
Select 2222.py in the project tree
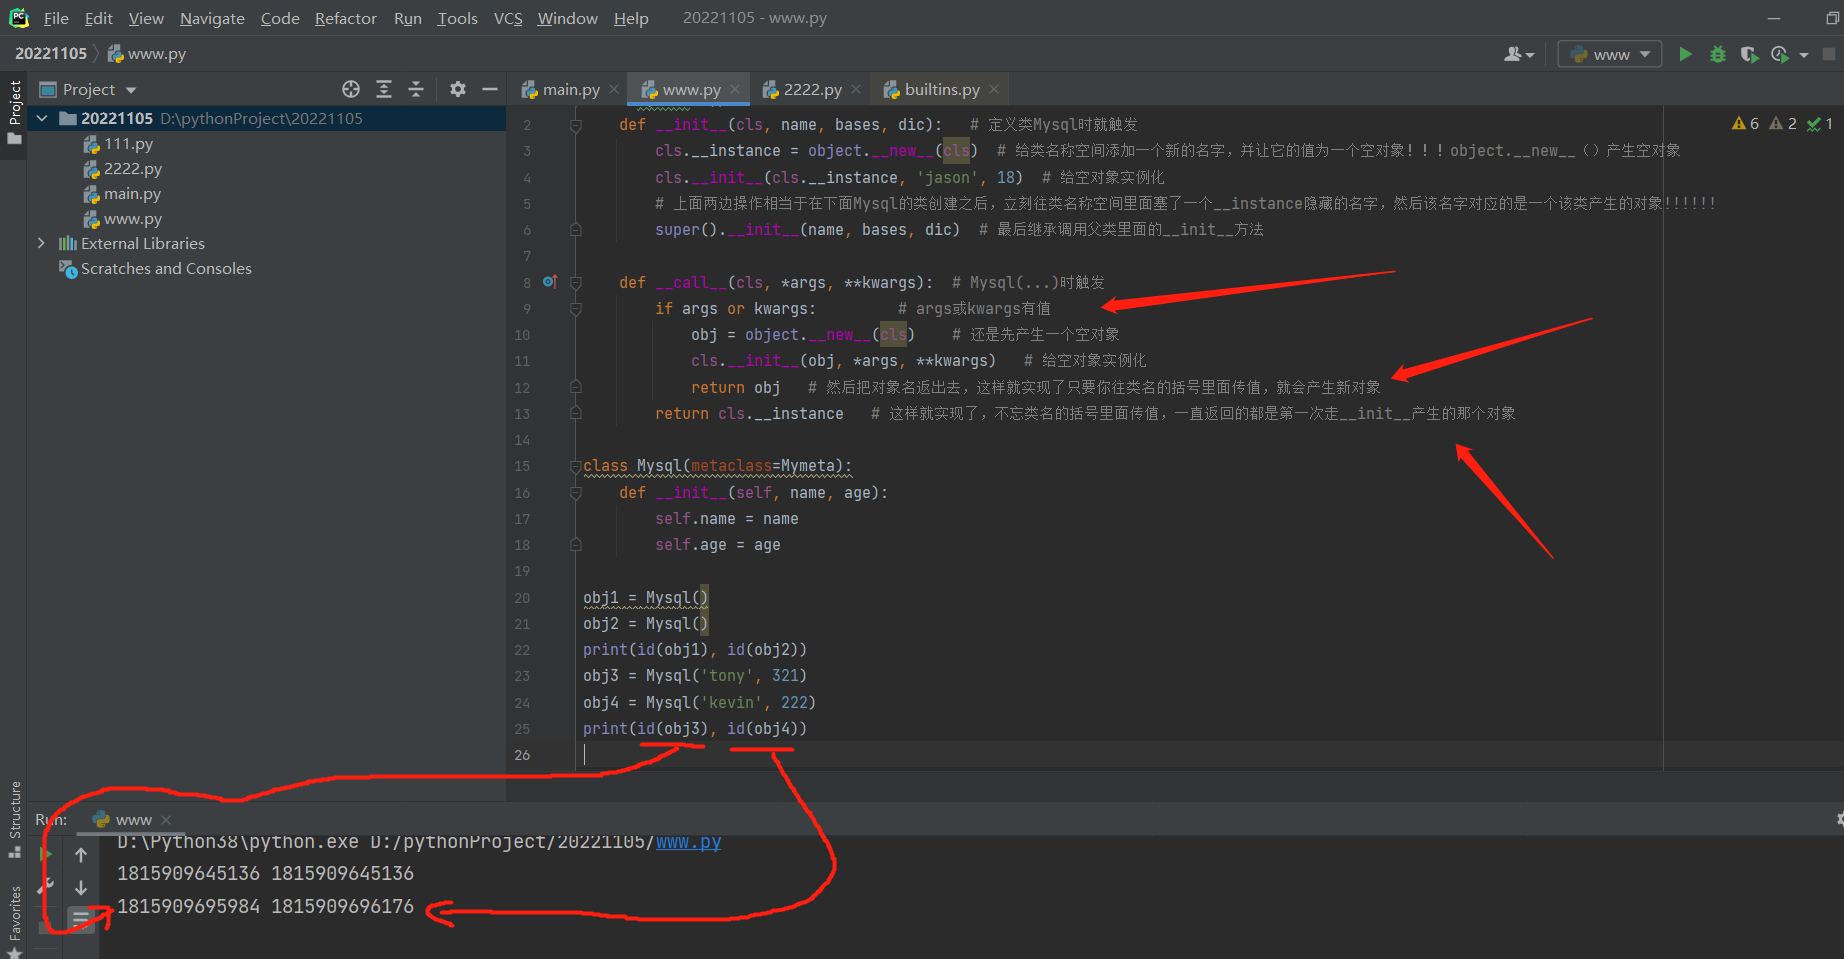[x=132, y=169]
